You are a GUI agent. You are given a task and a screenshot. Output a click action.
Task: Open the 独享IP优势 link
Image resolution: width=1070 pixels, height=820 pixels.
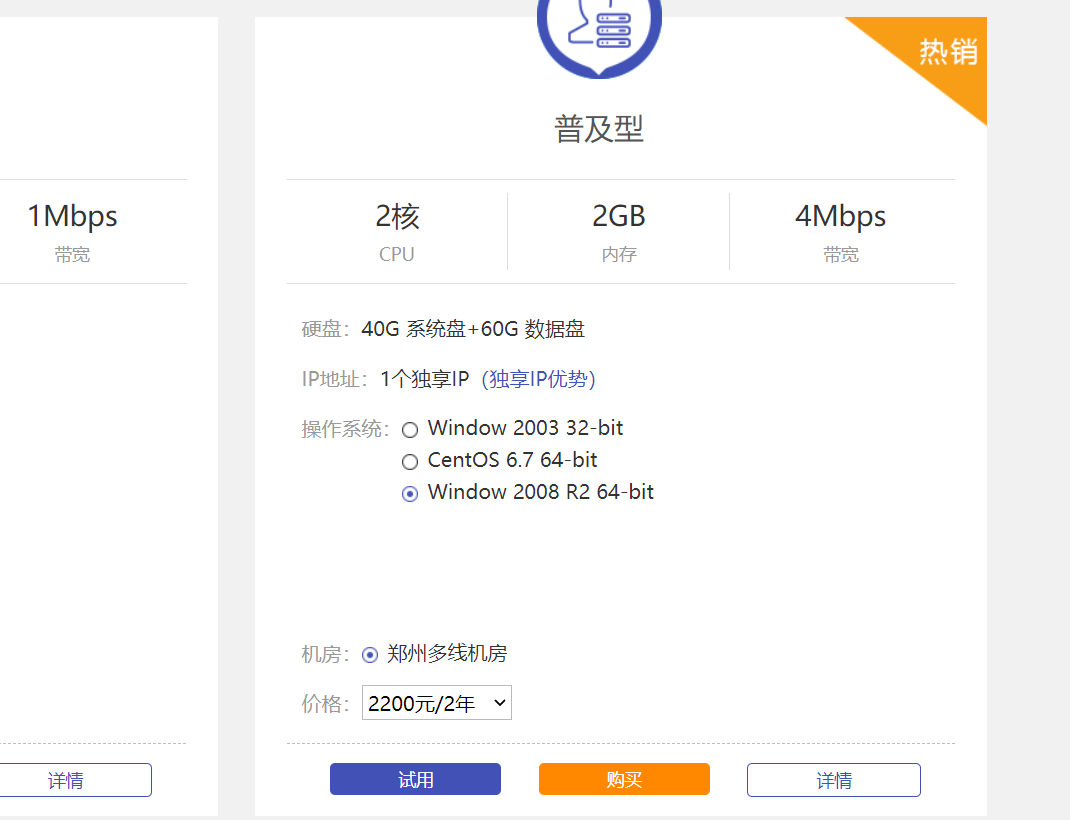539,379
